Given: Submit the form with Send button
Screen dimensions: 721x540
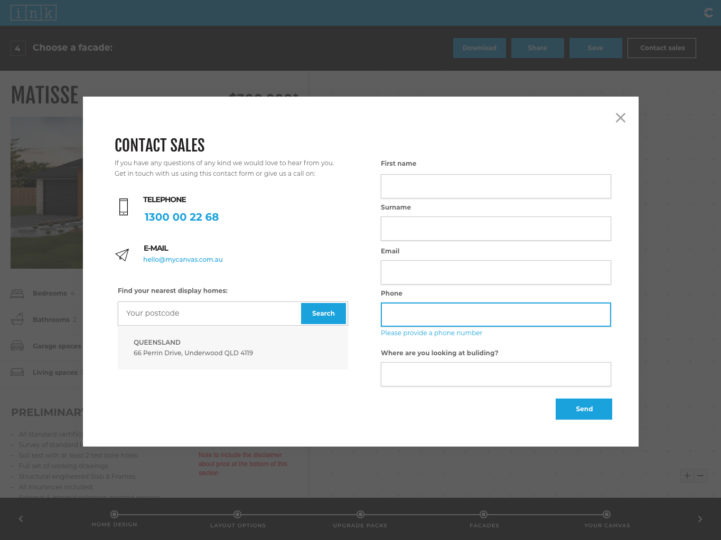Looking at the screenshot, I should pos(583,409).
